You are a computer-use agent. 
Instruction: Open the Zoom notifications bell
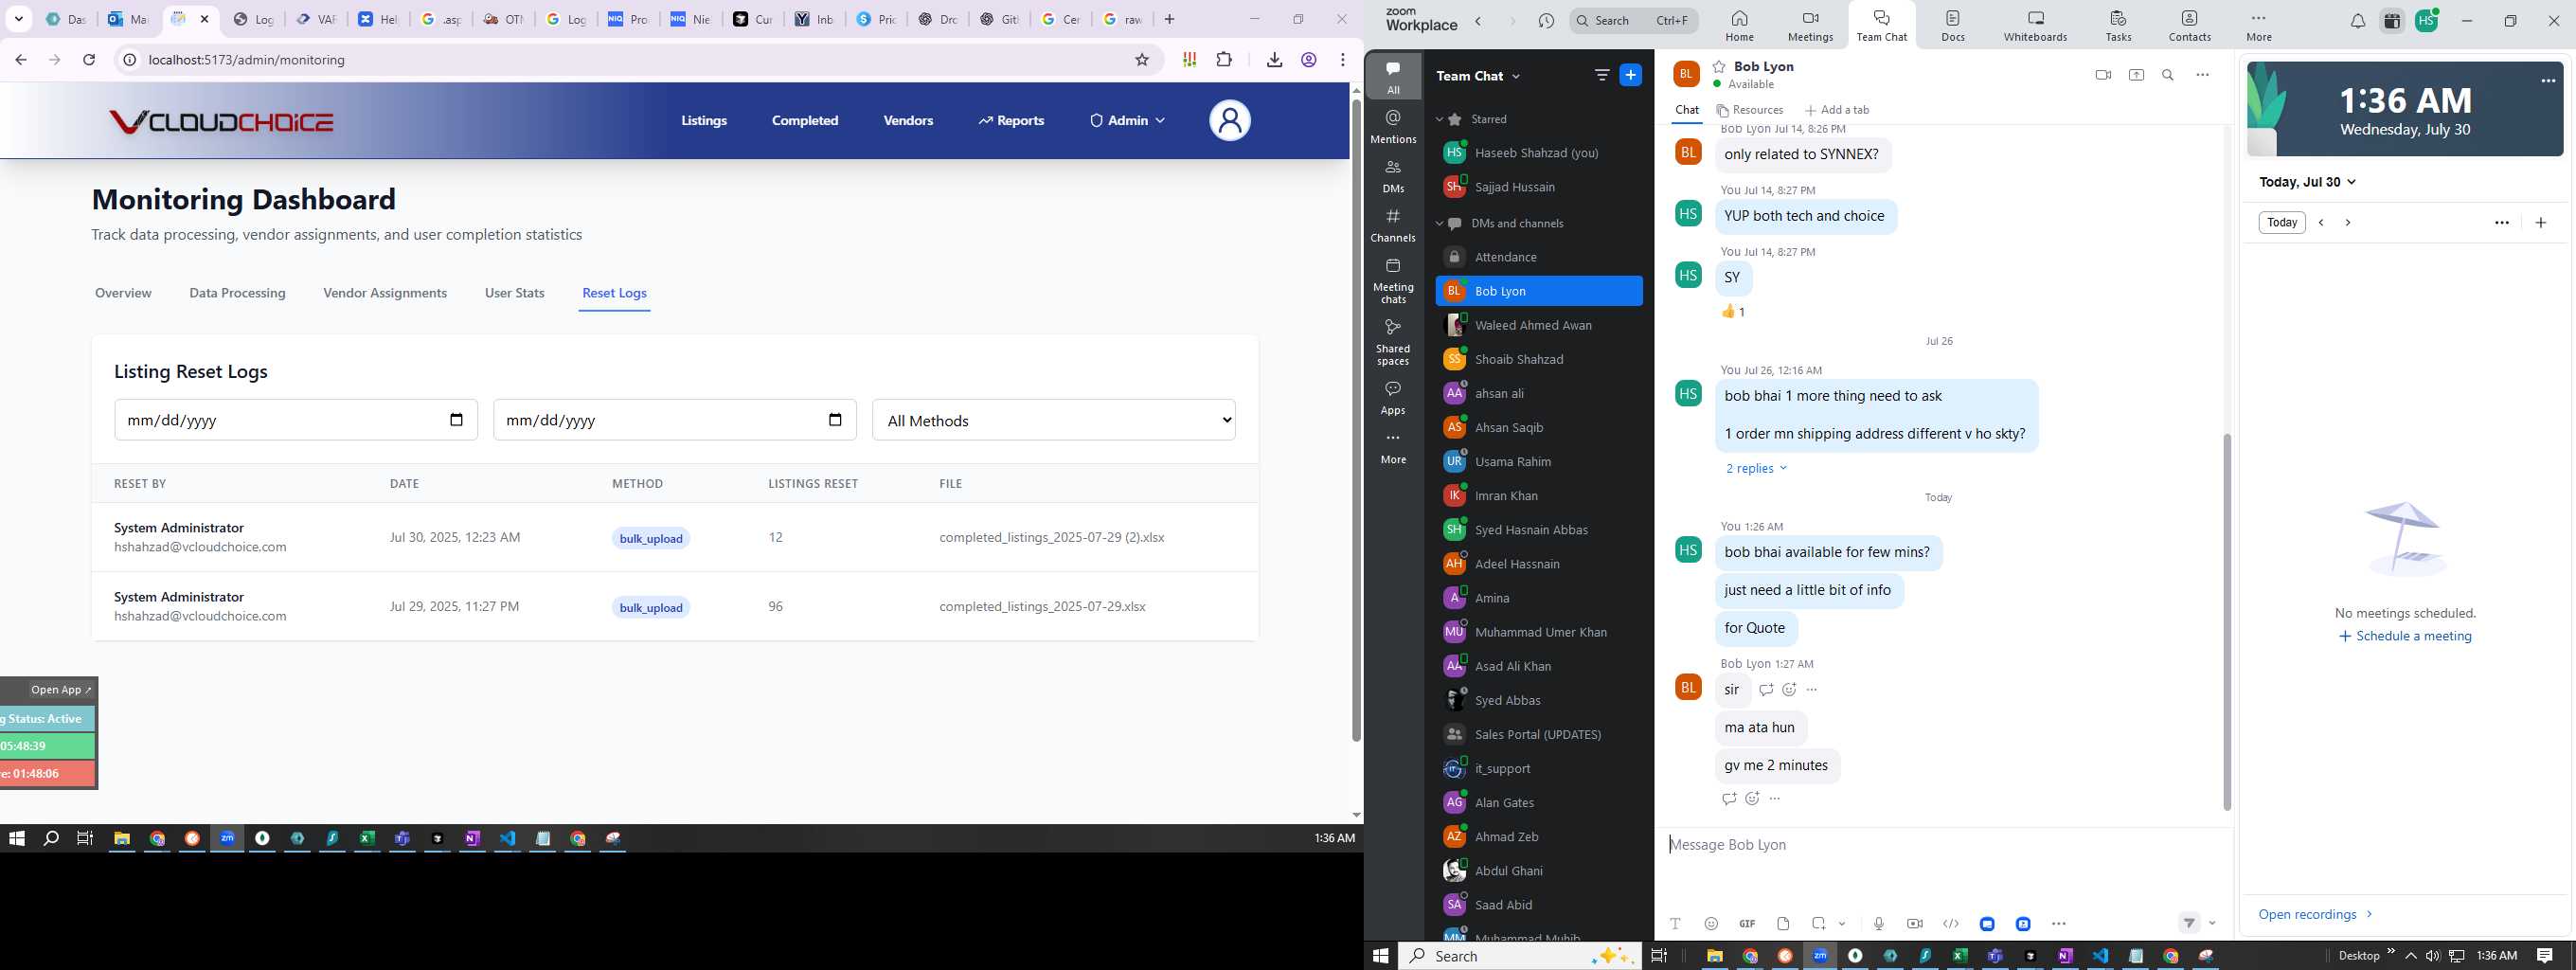[x=2357, y=21]
